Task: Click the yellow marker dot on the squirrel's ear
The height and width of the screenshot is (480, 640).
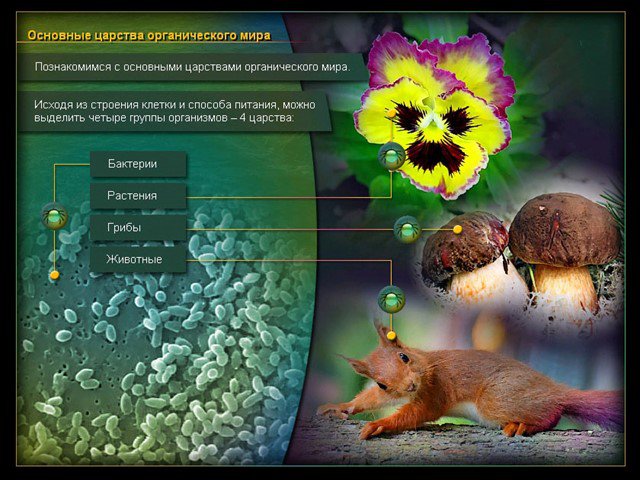Action: (391, 336)
